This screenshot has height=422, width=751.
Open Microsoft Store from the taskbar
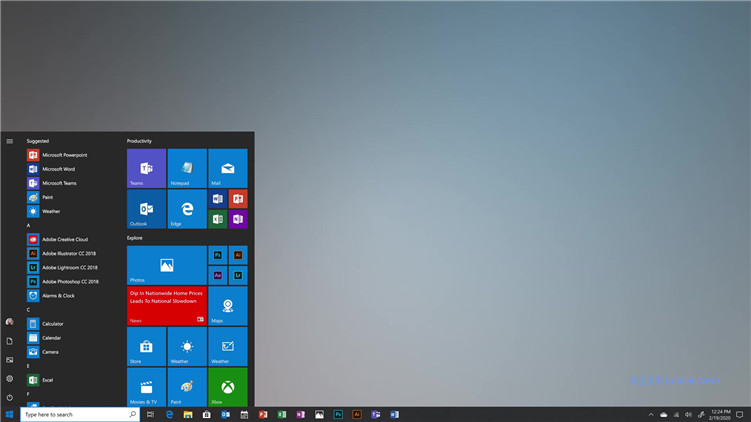coord(206,414)
